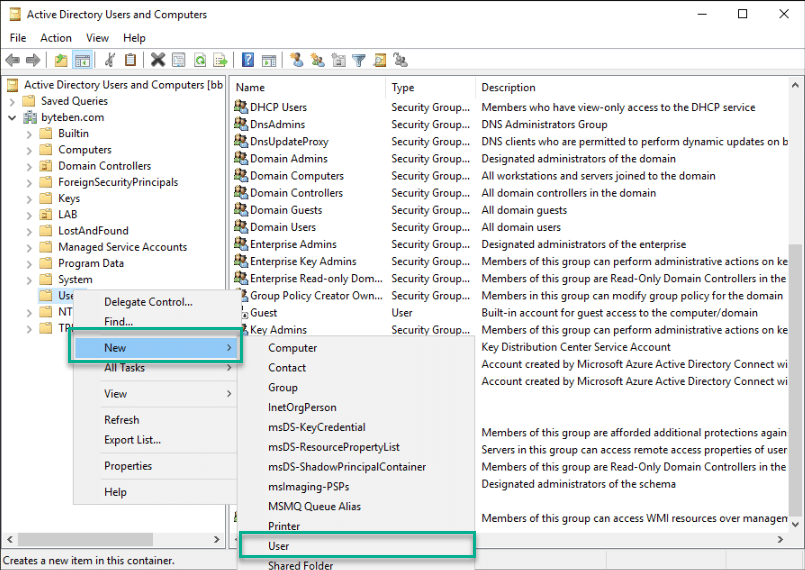Expand the Program Data container
The width and height of the screenshot is (805, 570).
click(29, 264)
